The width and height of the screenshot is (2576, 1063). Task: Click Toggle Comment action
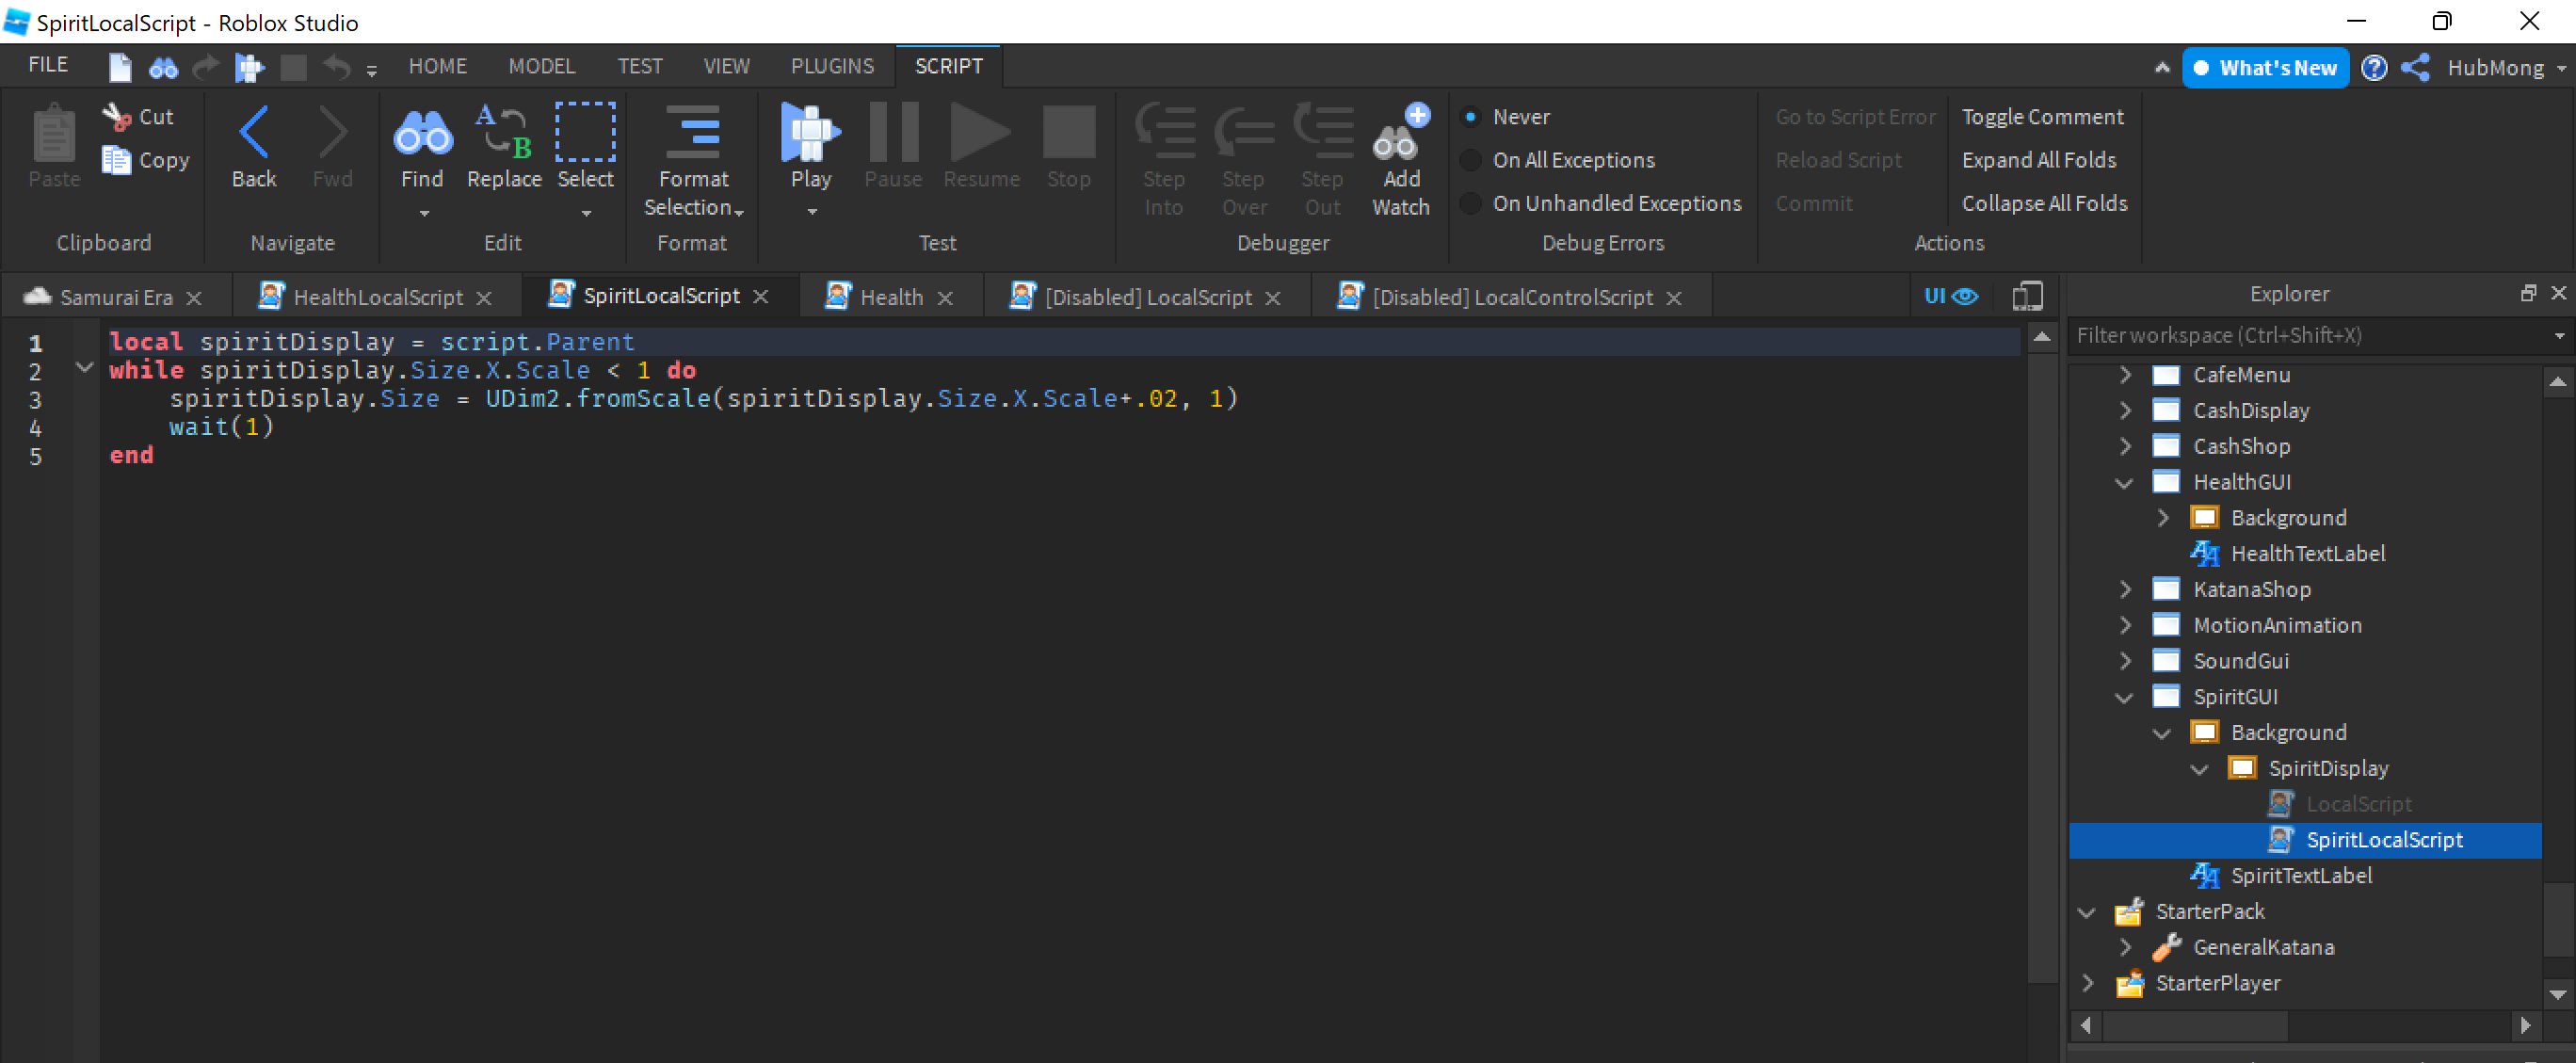point(2042,117)
